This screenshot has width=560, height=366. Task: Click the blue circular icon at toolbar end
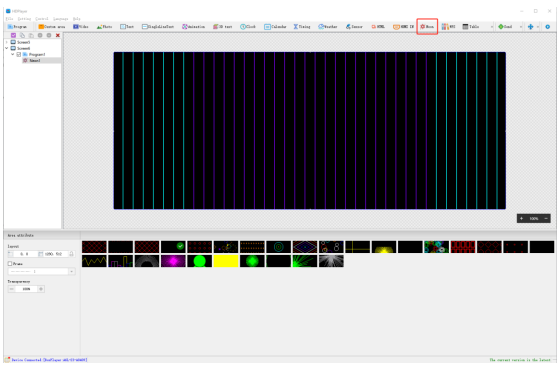pyautogui.click(x=548, y=27)
